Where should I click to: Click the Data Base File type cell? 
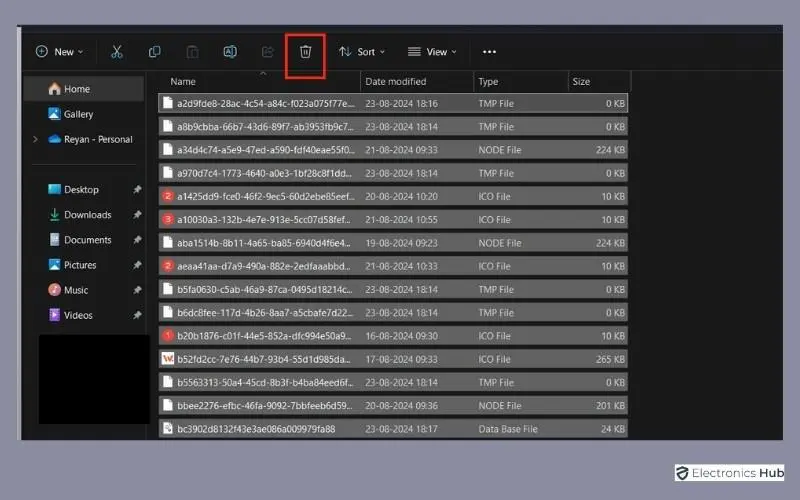coord(508,429)
